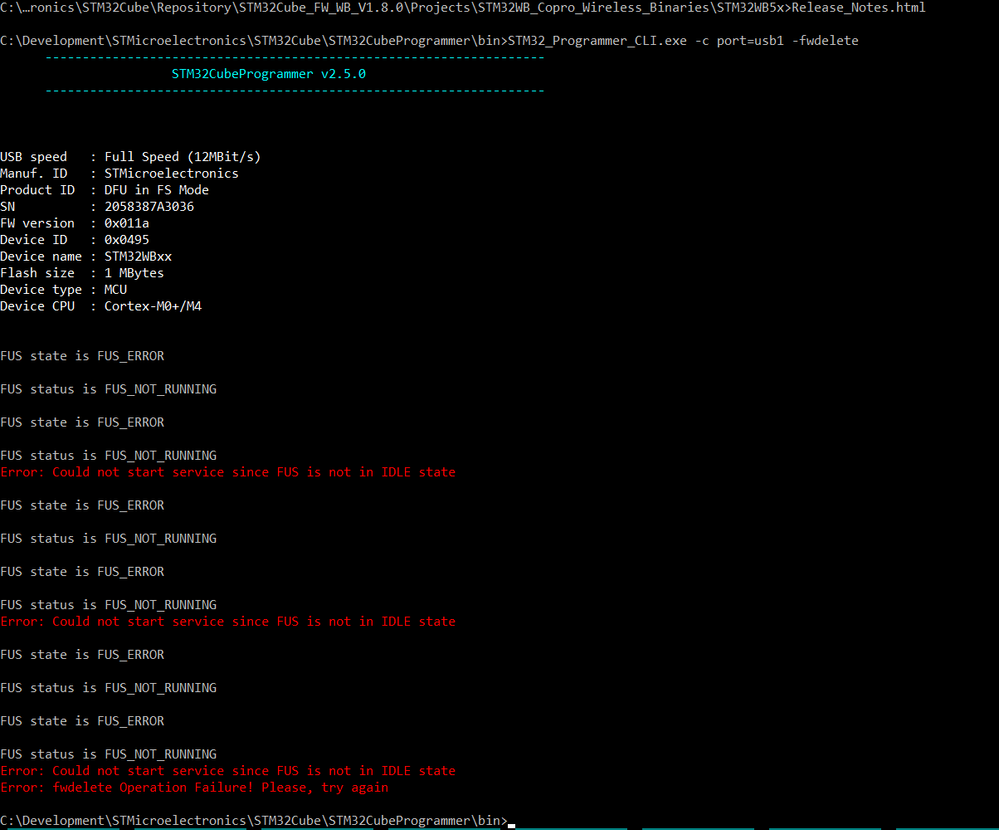Click the 'Manuf. ID : STMicroelectronics' line

tap(119, 173)
